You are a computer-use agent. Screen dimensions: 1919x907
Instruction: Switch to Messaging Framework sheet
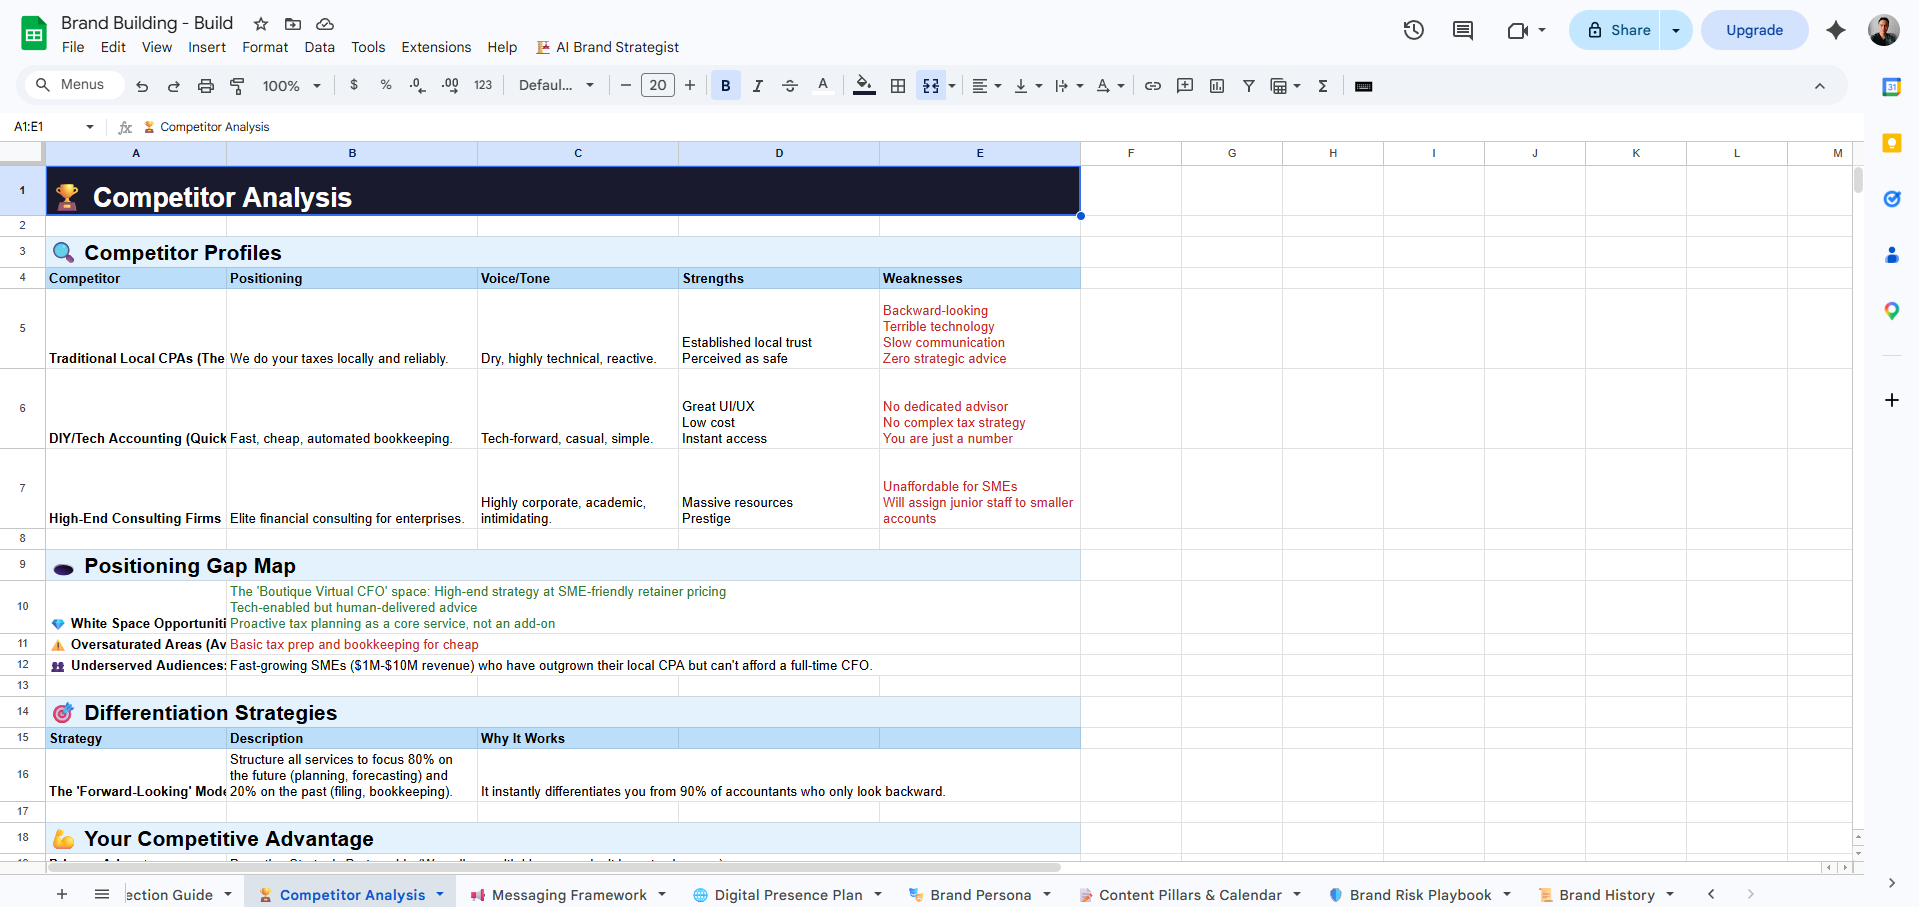point(568,895)
